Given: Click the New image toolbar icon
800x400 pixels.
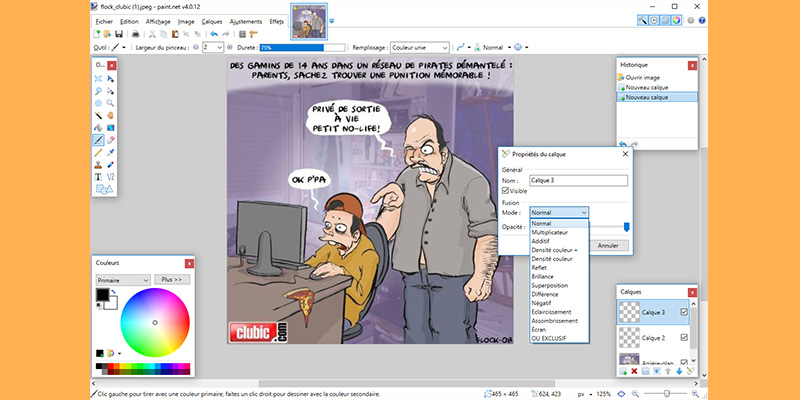Looking at the screenshot, I should click(x=96, y=34).
